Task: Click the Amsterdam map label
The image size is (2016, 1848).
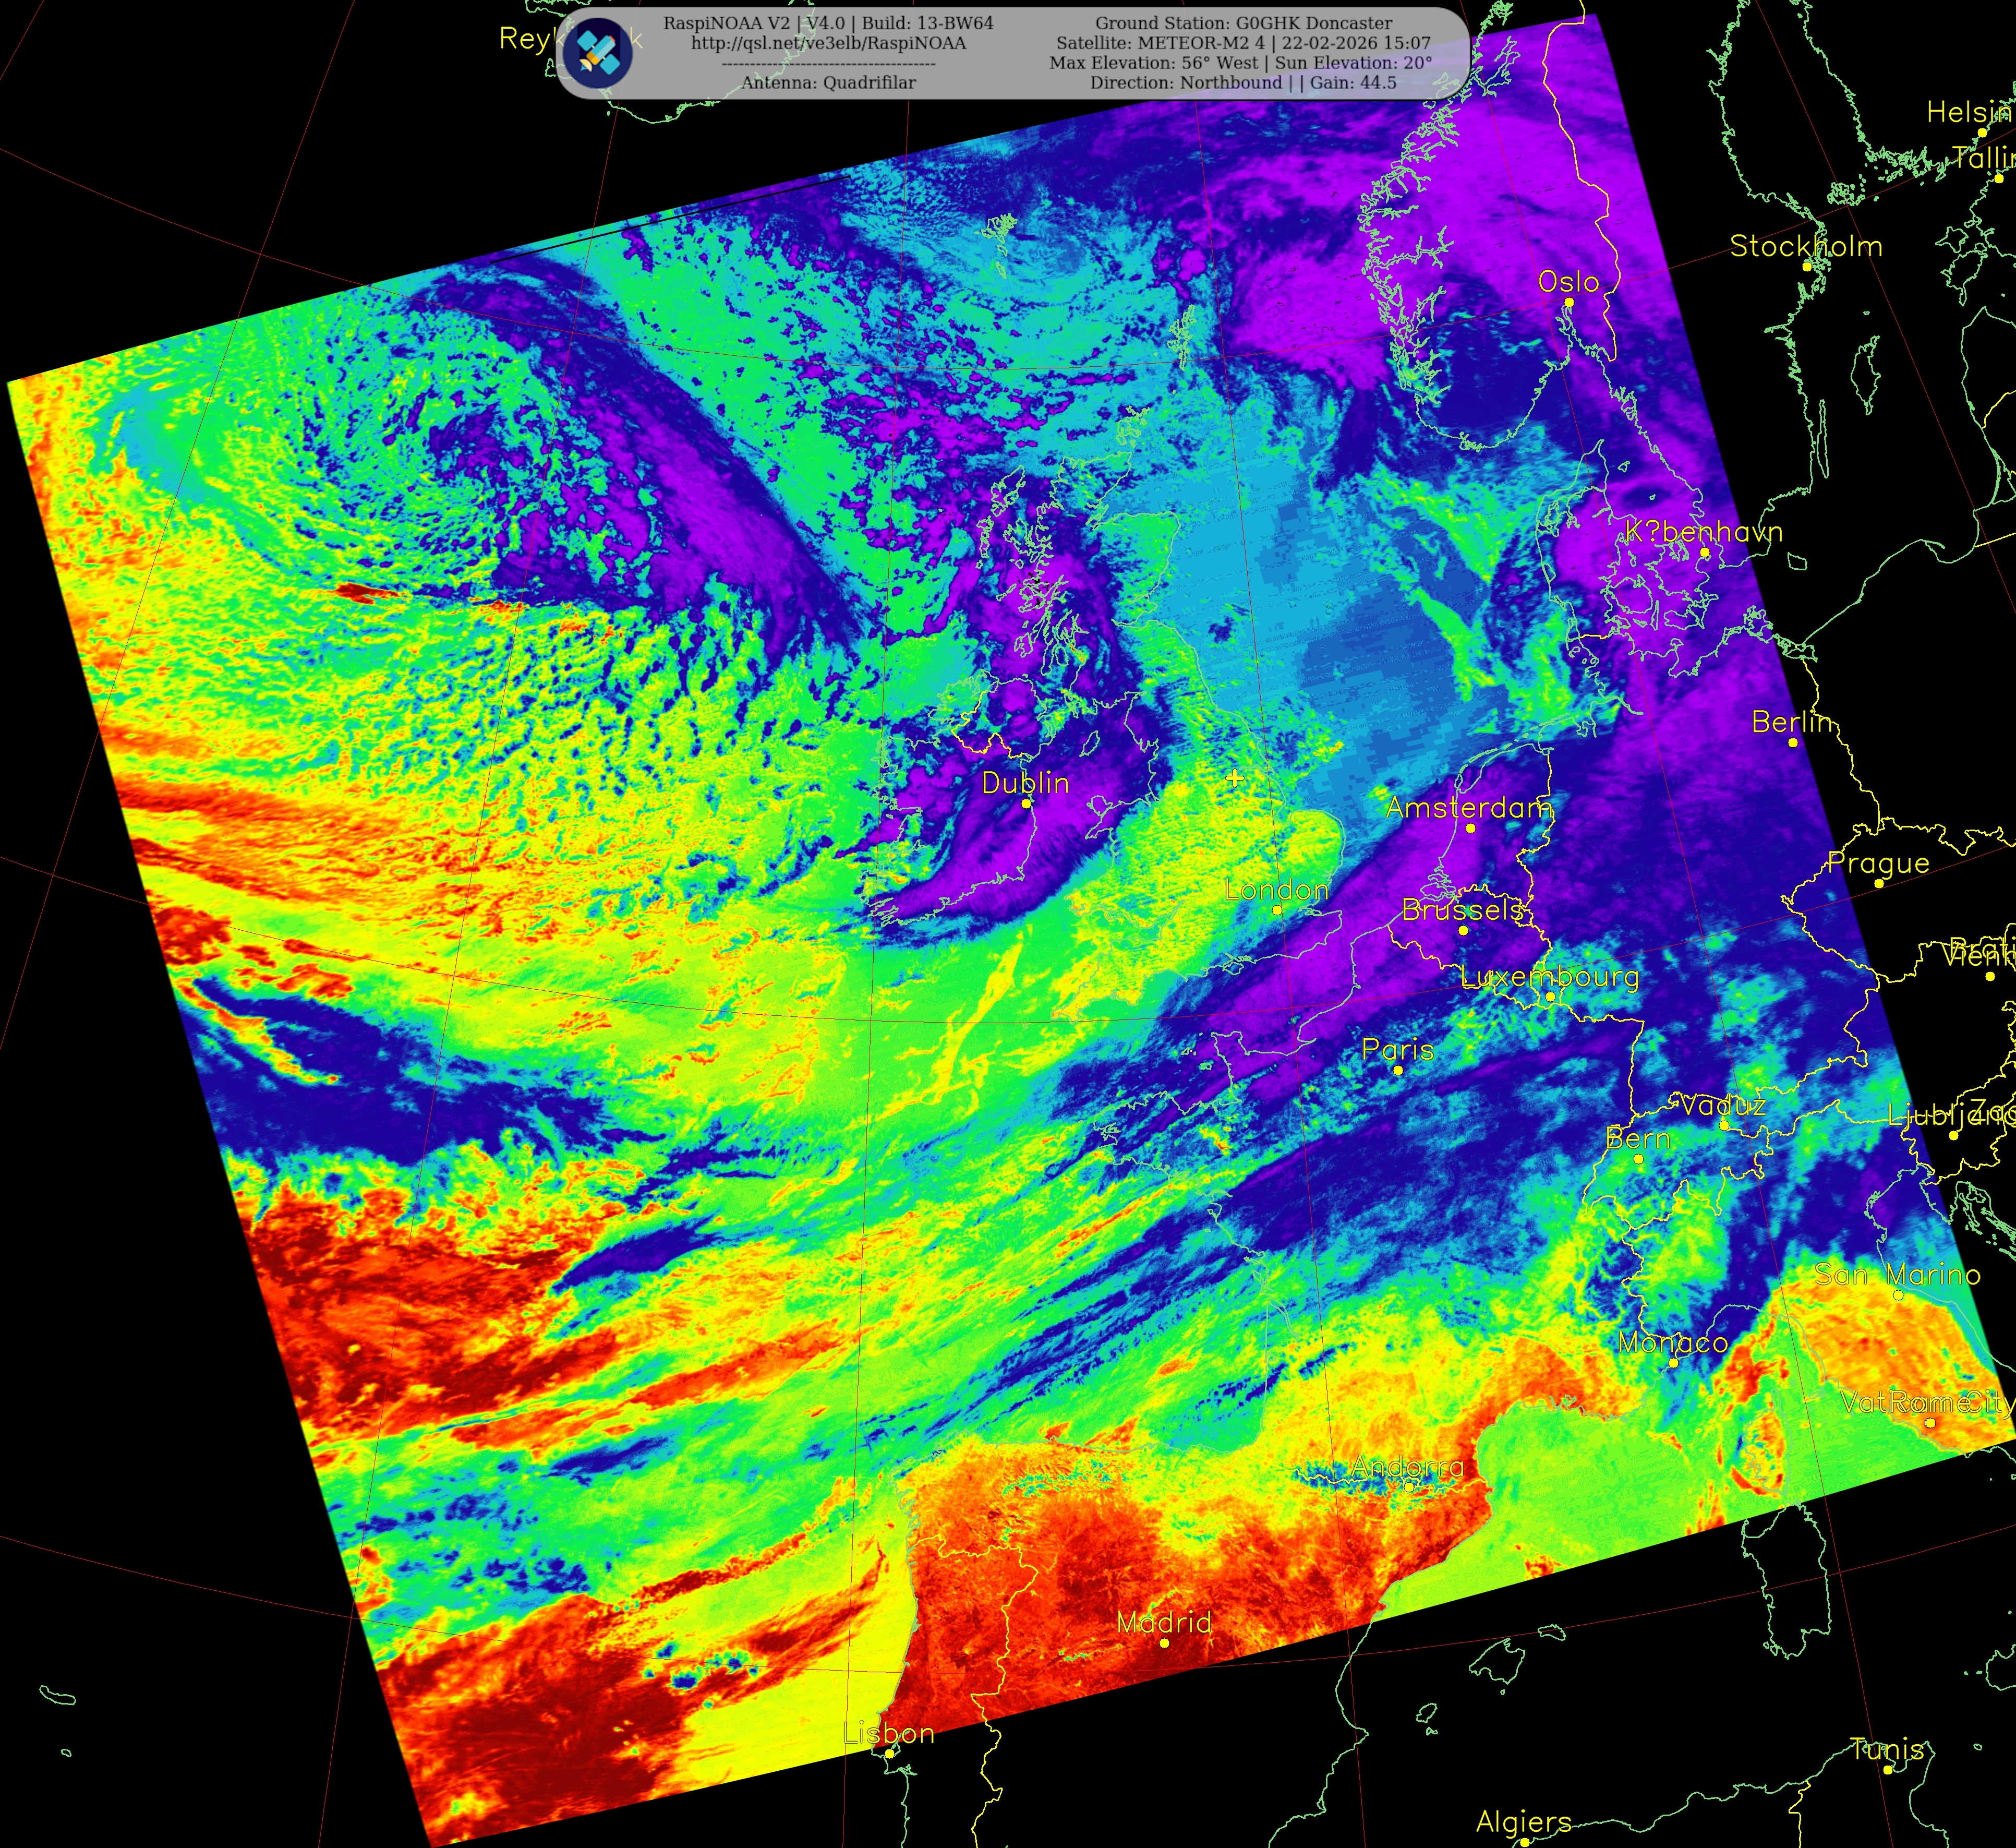Action: tap(1469, 807)
